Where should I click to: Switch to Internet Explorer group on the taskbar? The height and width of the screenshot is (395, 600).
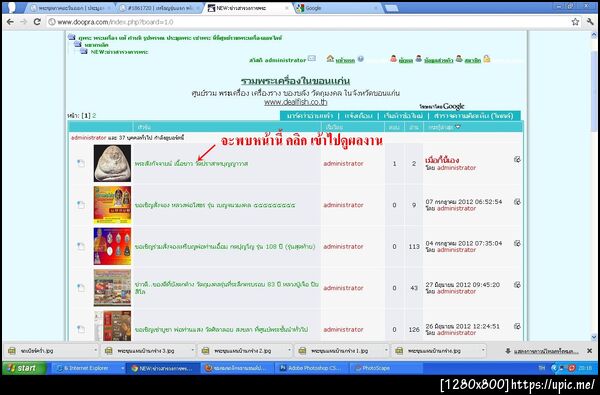click(x=88, y=368)
